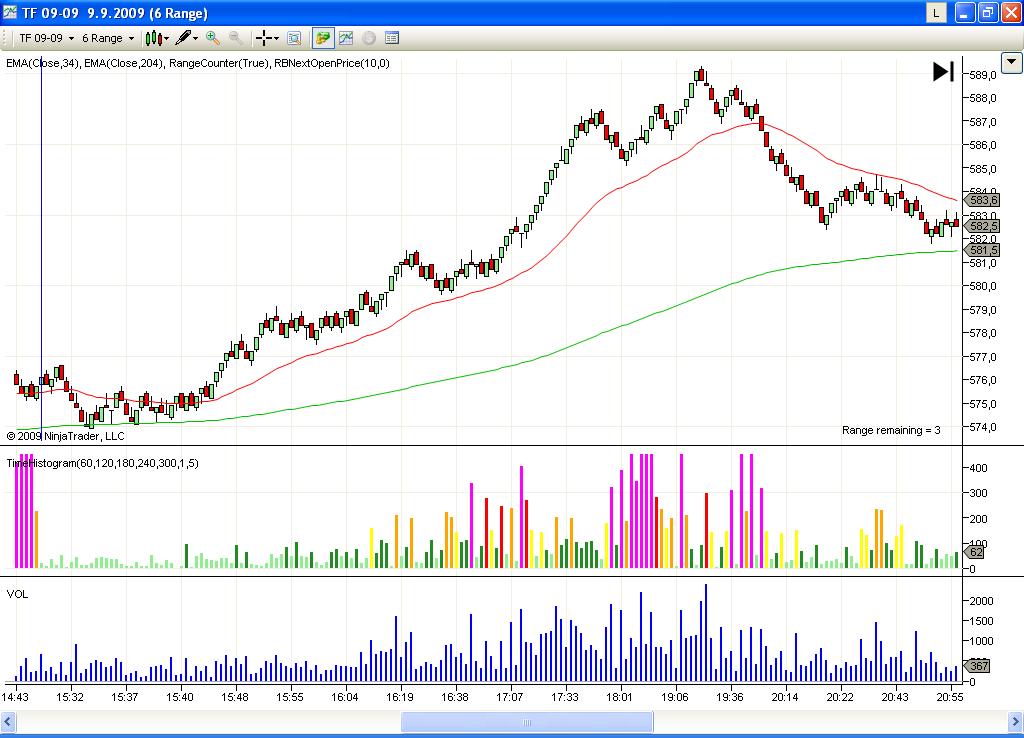Viewport: 1024px width, 738px height.
Task: Expand the 6 Range interval dropdown
Action: coord(131,38)
